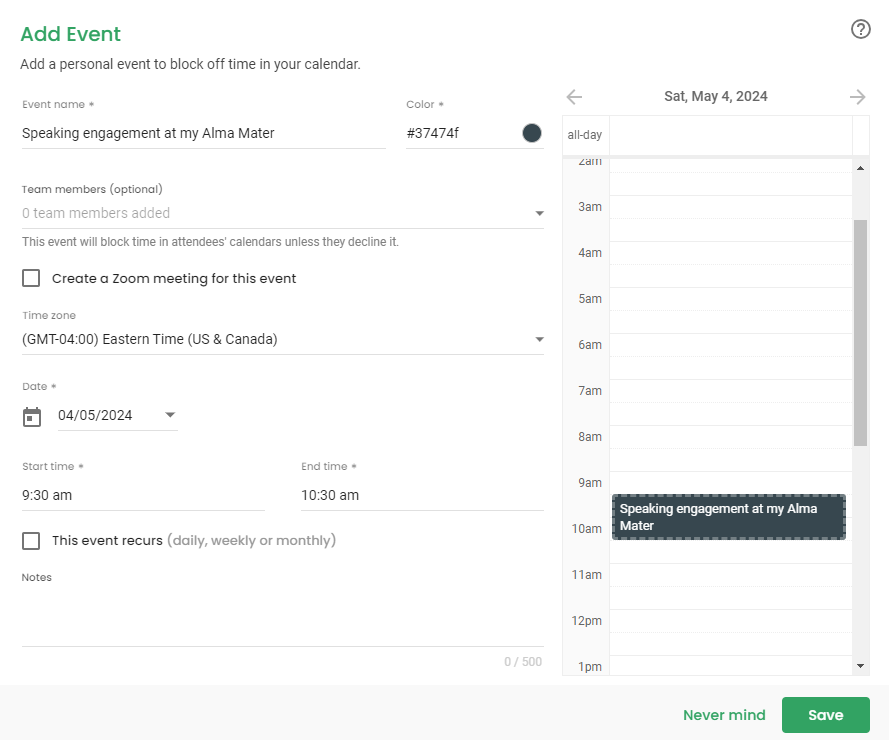
Task: Open the Time zone dropdown
Action: point(539,339)
